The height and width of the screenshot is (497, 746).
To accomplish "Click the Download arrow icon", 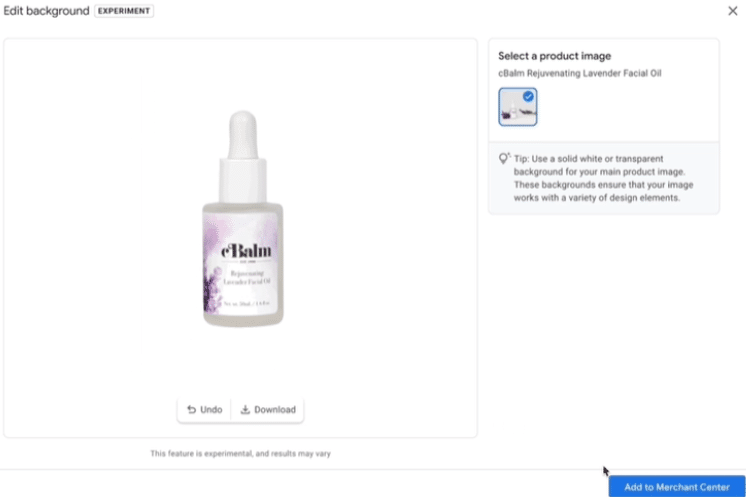I will pyautogui.click(x=245, y=409).
